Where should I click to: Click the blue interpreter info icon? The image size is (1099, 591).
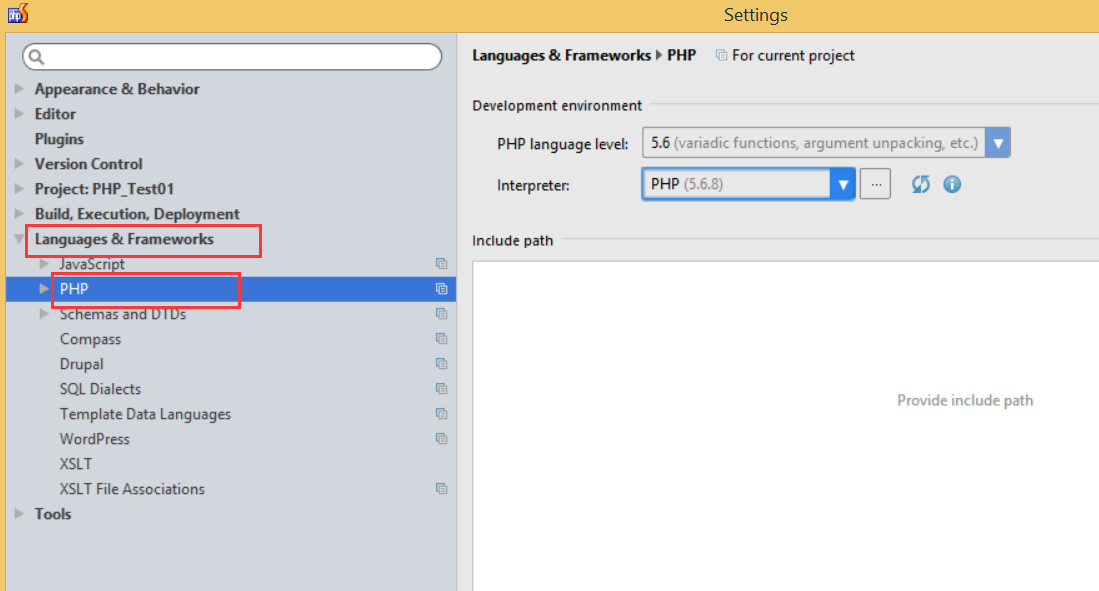[x=952, y=185]
